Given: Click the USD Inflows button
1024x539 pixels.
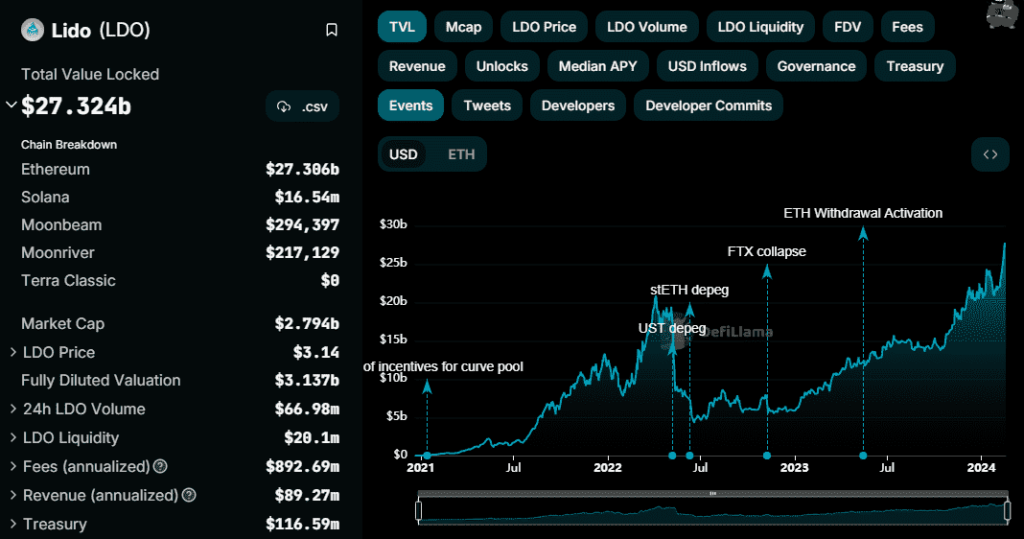Looking at the screenshot, I should tap(707, 66).
